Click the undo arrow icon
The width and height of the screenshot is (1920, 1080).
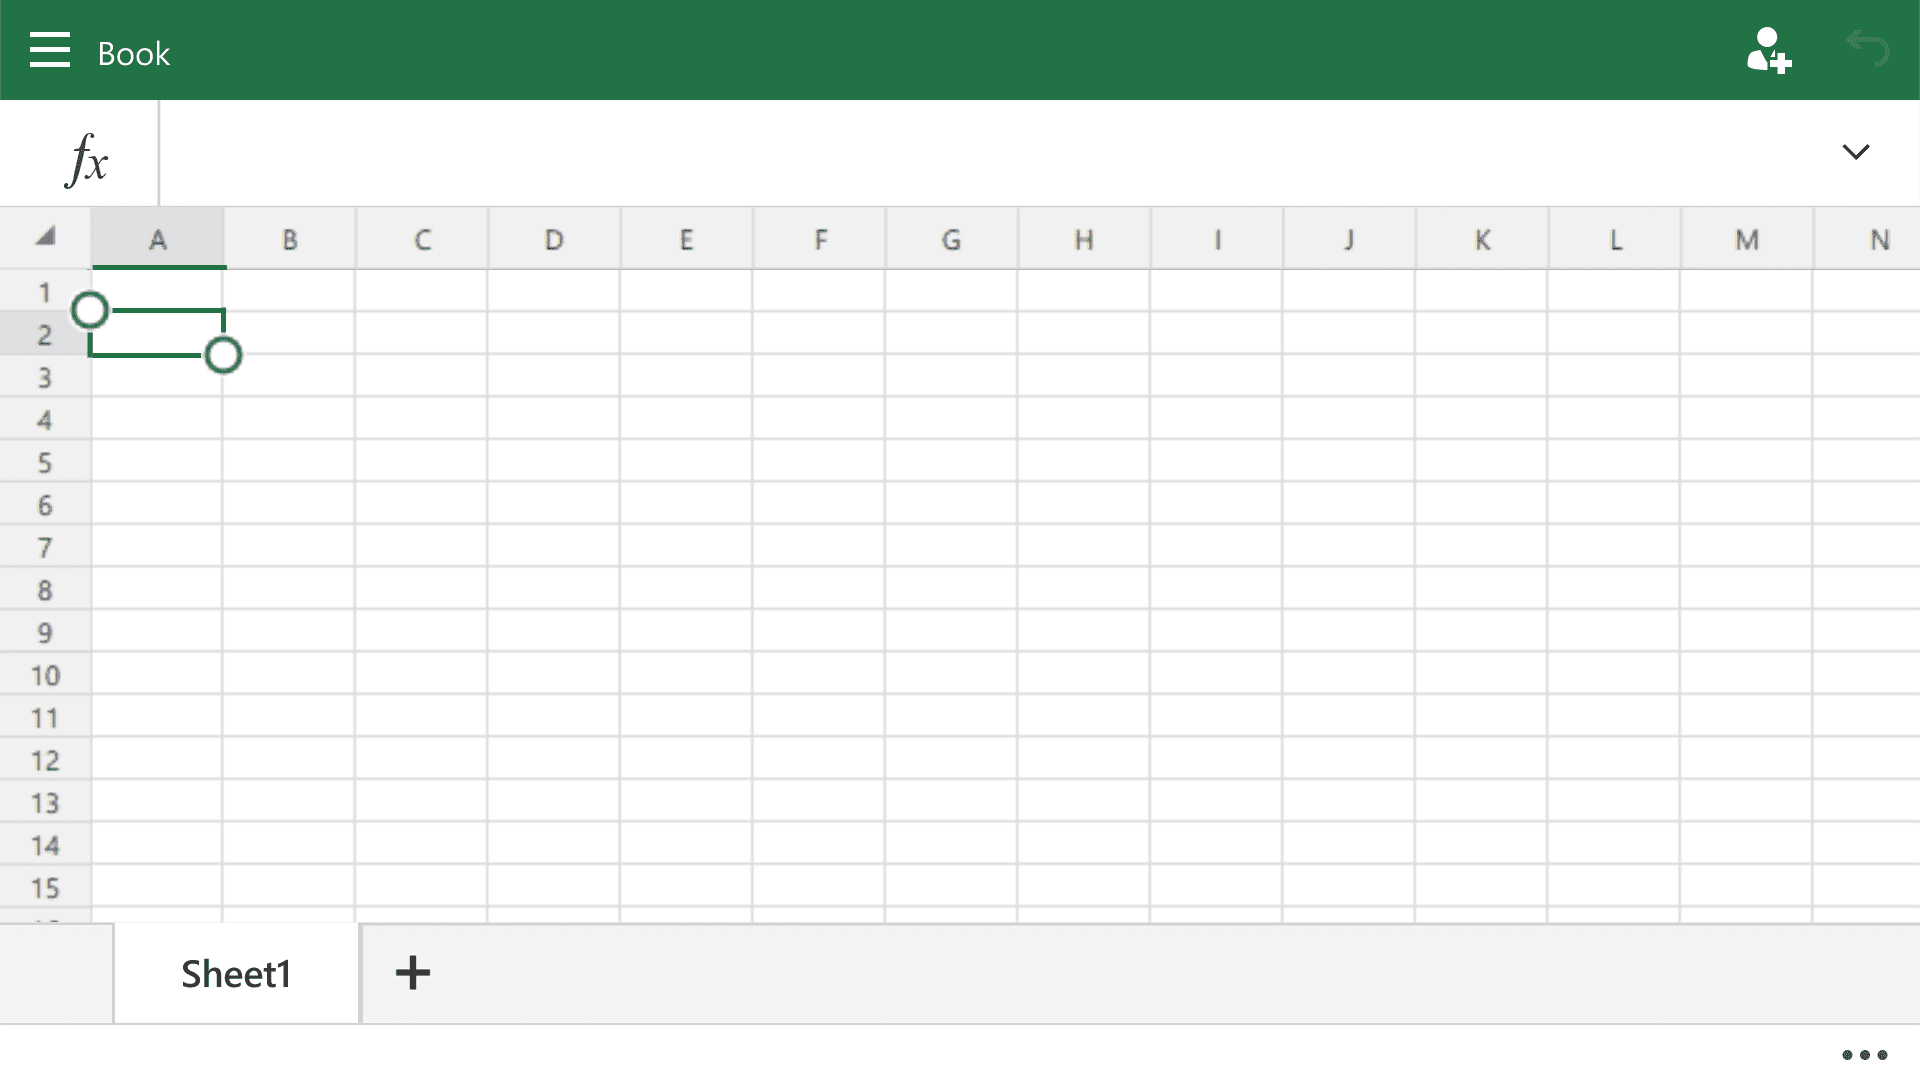coord(1867,48)
